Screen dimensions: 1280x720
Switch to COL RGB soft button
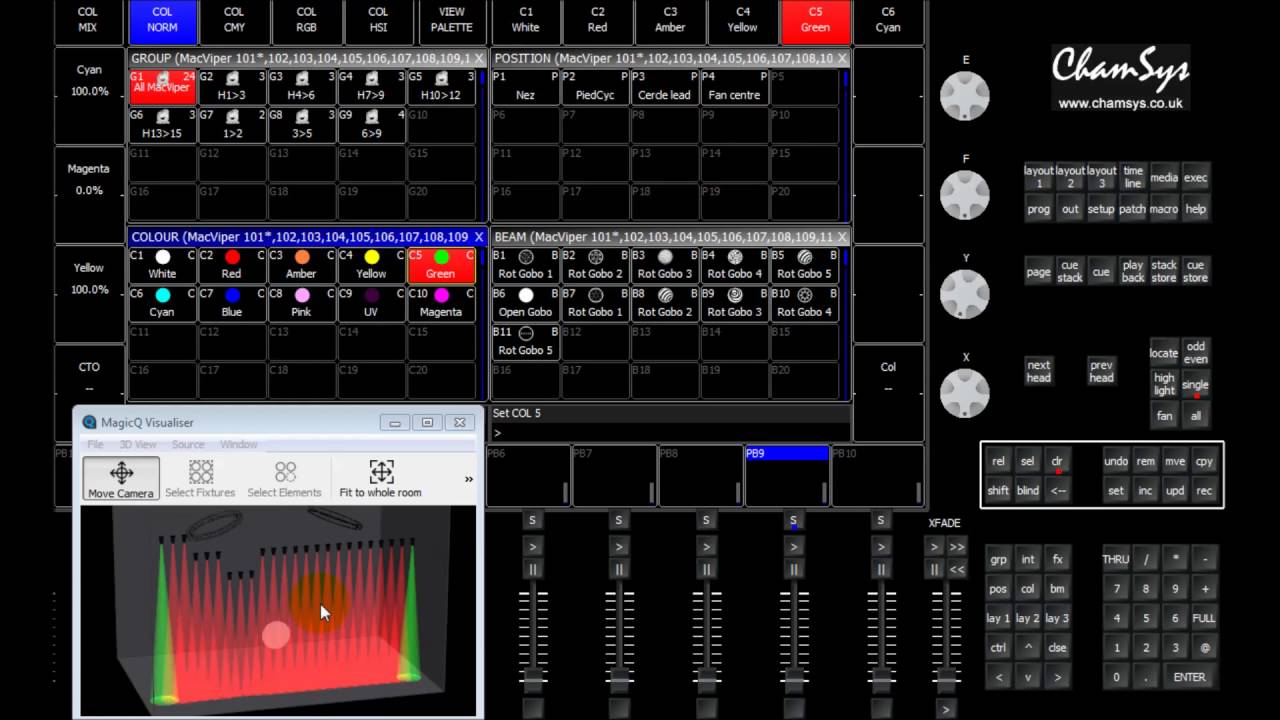[306, 20]
